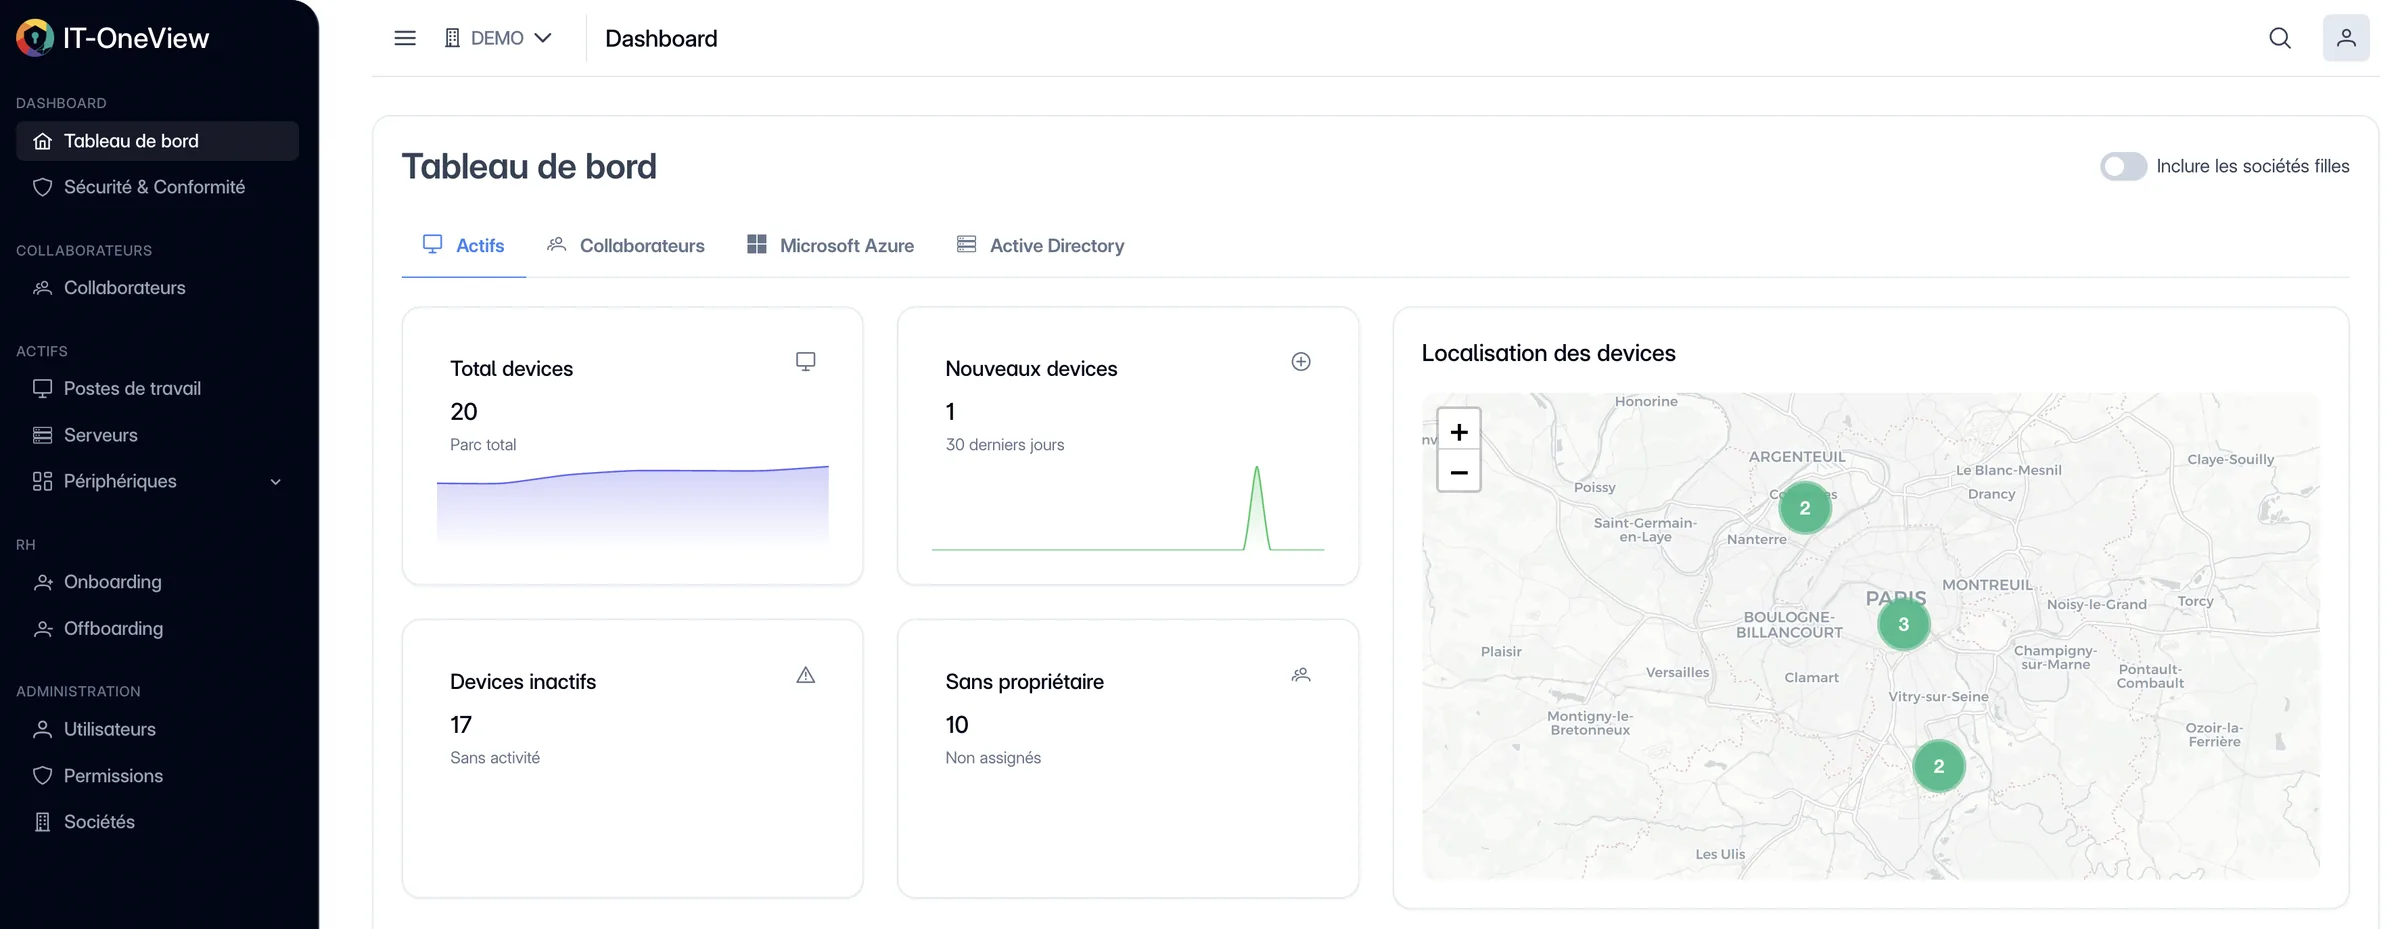2400x929 pixels.
Task: Open the Serveurs page
Action: click(x=157, y=435)
